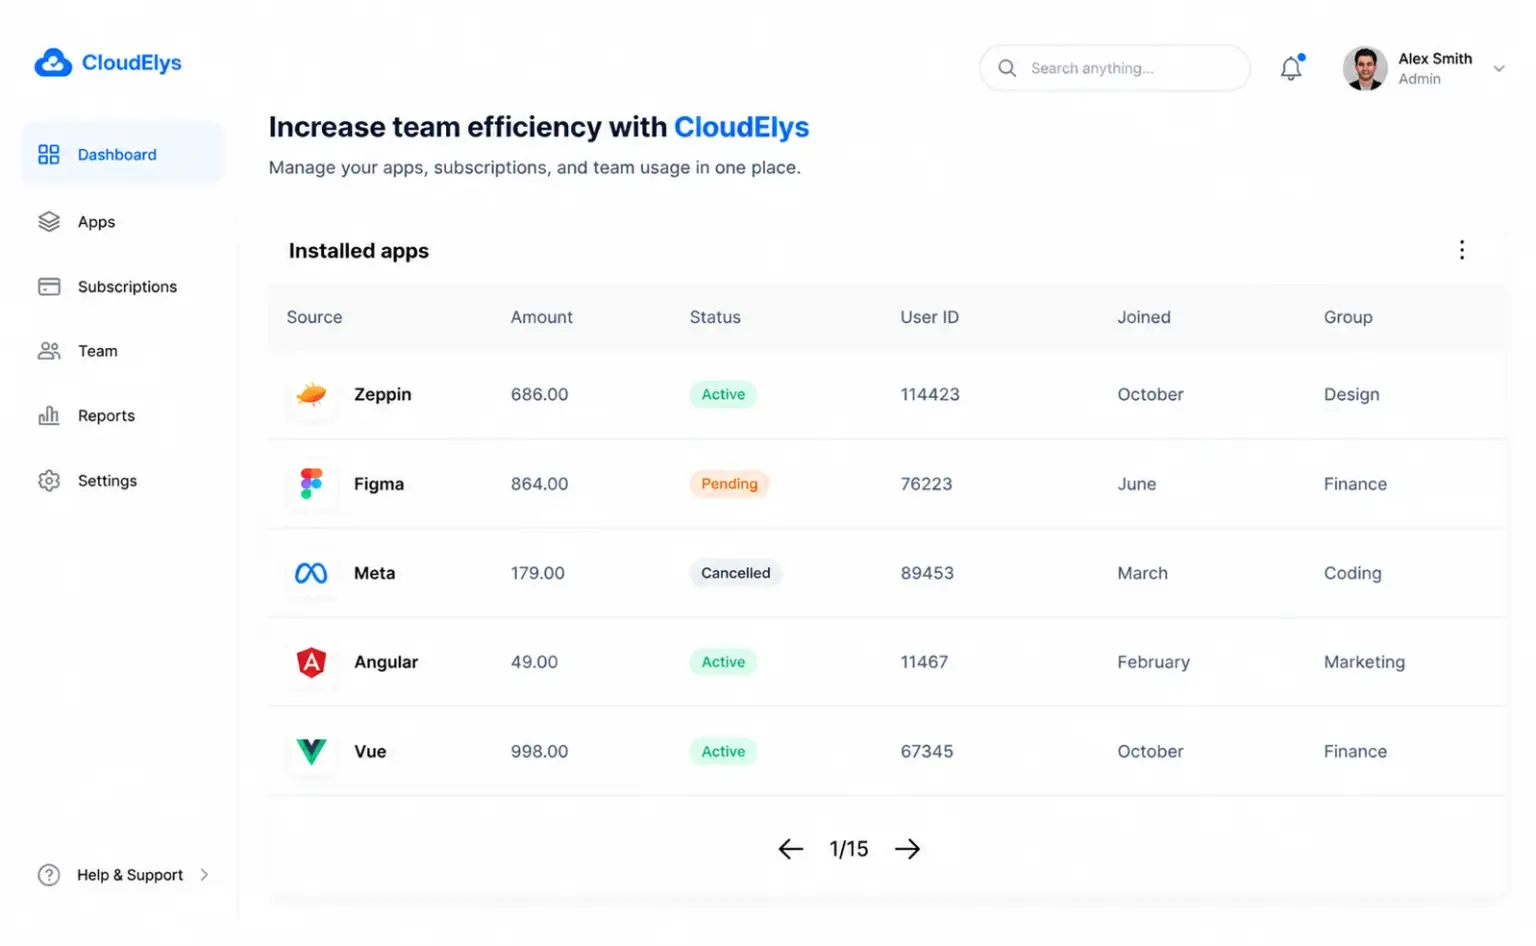Click the Search anything input field
Image resolution: width=1536 pixels, height=946 pixels.
click(1115, 68)
